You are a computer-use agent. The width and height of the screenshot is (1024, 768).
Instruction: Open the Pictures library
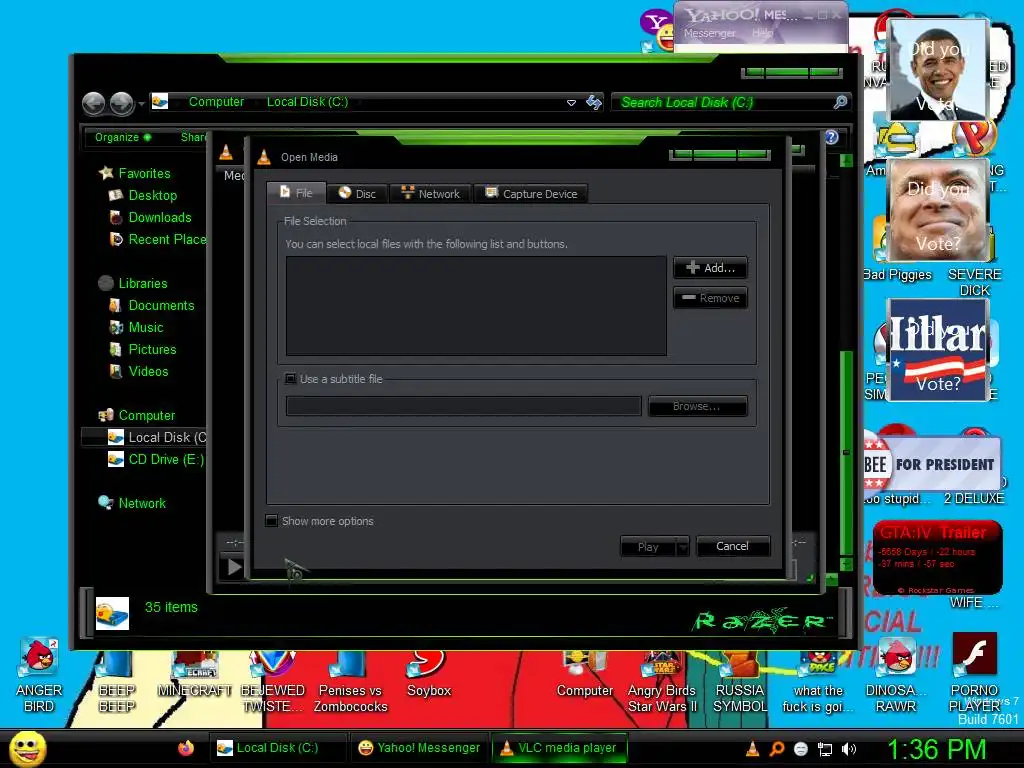point(152,349)
